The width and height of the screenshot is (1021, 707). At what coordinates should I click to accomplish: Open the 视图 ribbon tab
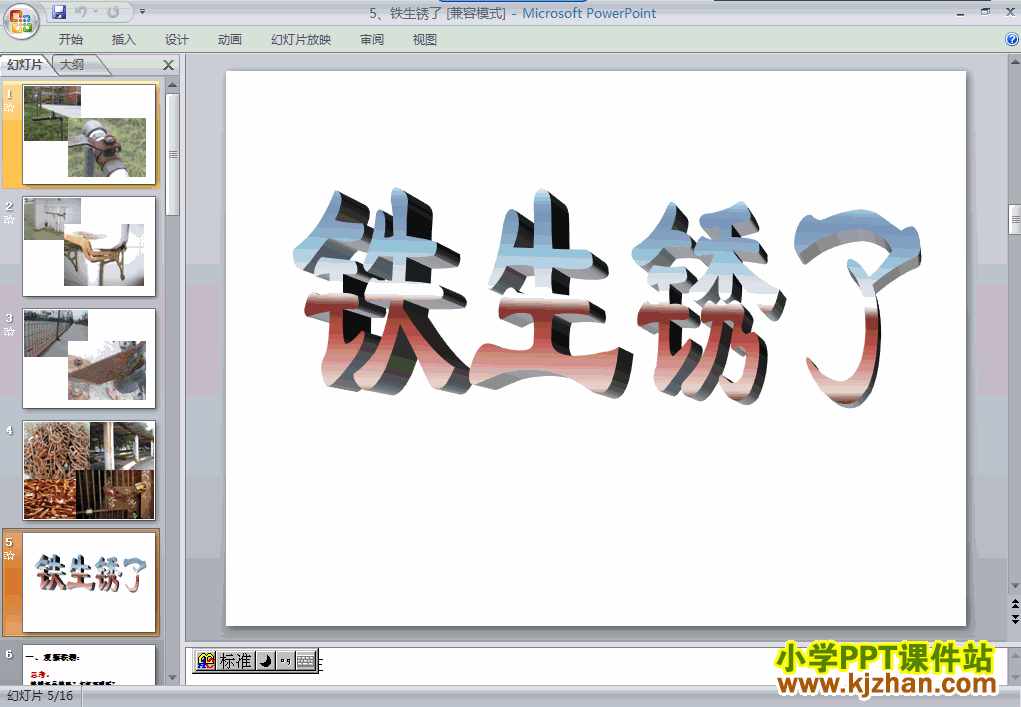(x=425, y=40)
